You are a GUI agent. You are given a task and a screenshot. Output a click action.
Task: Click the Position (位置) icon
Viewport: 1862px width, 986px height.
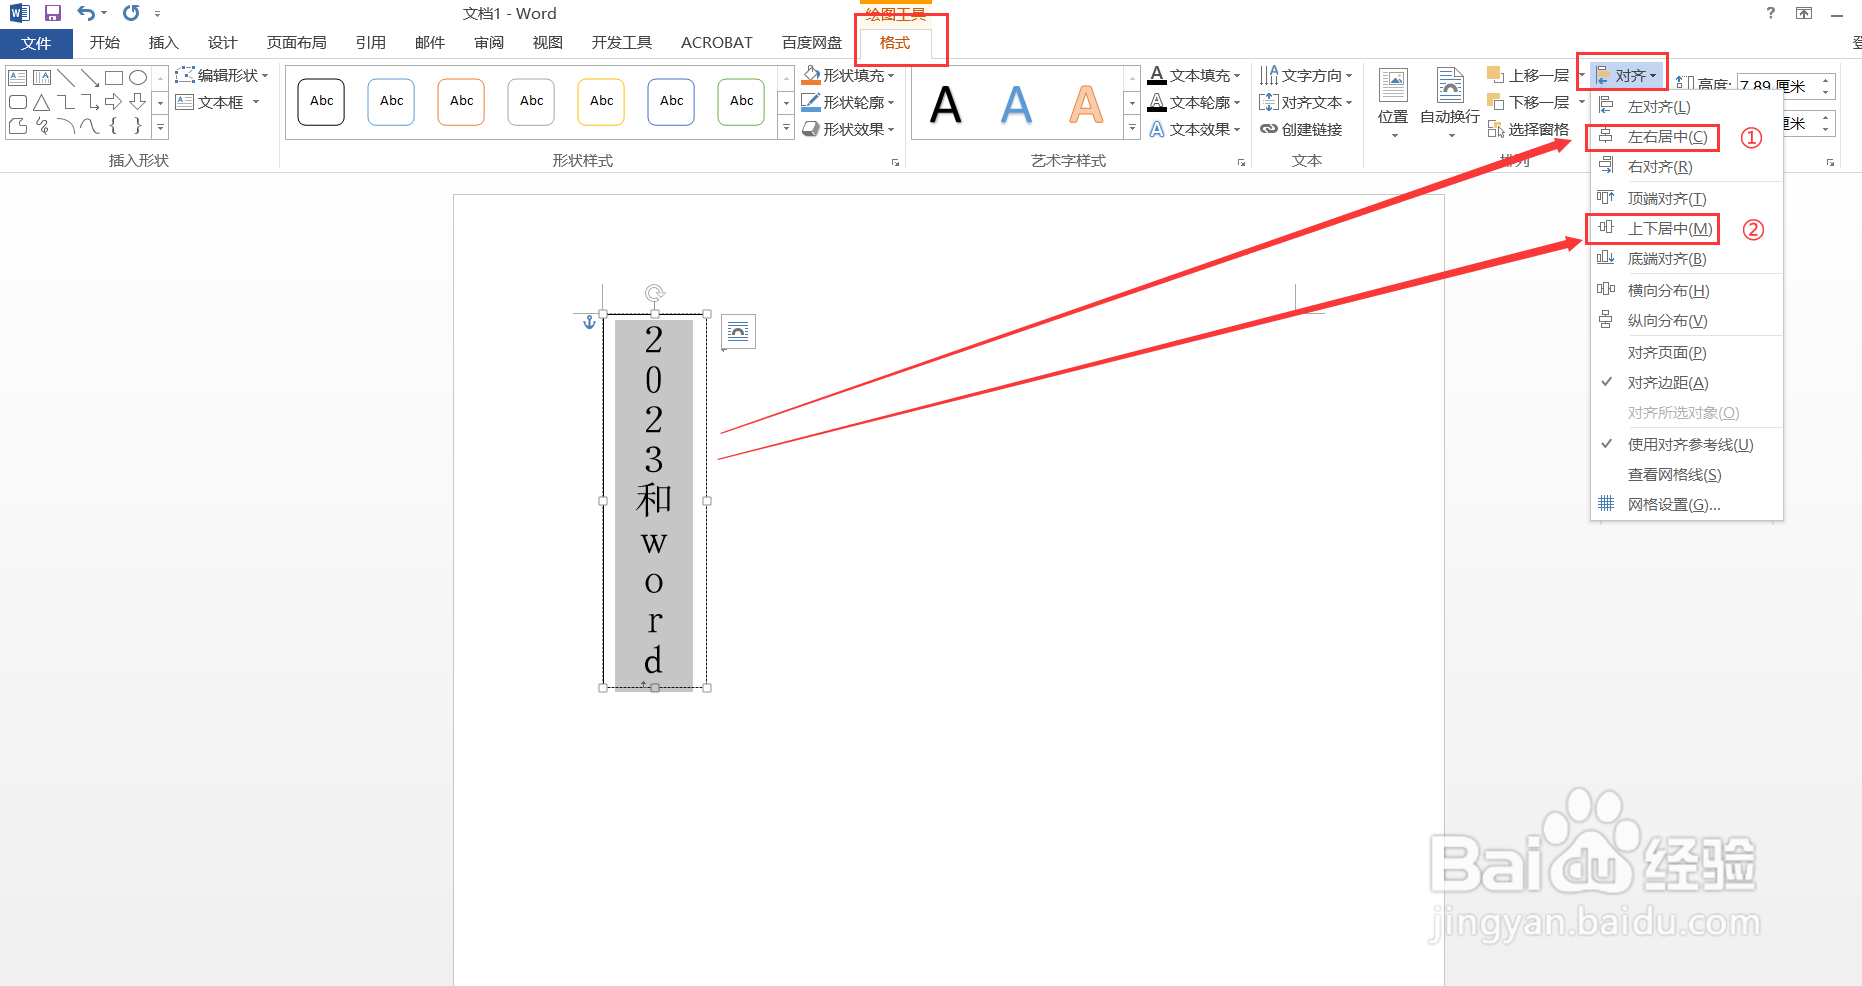point(1393,86)
